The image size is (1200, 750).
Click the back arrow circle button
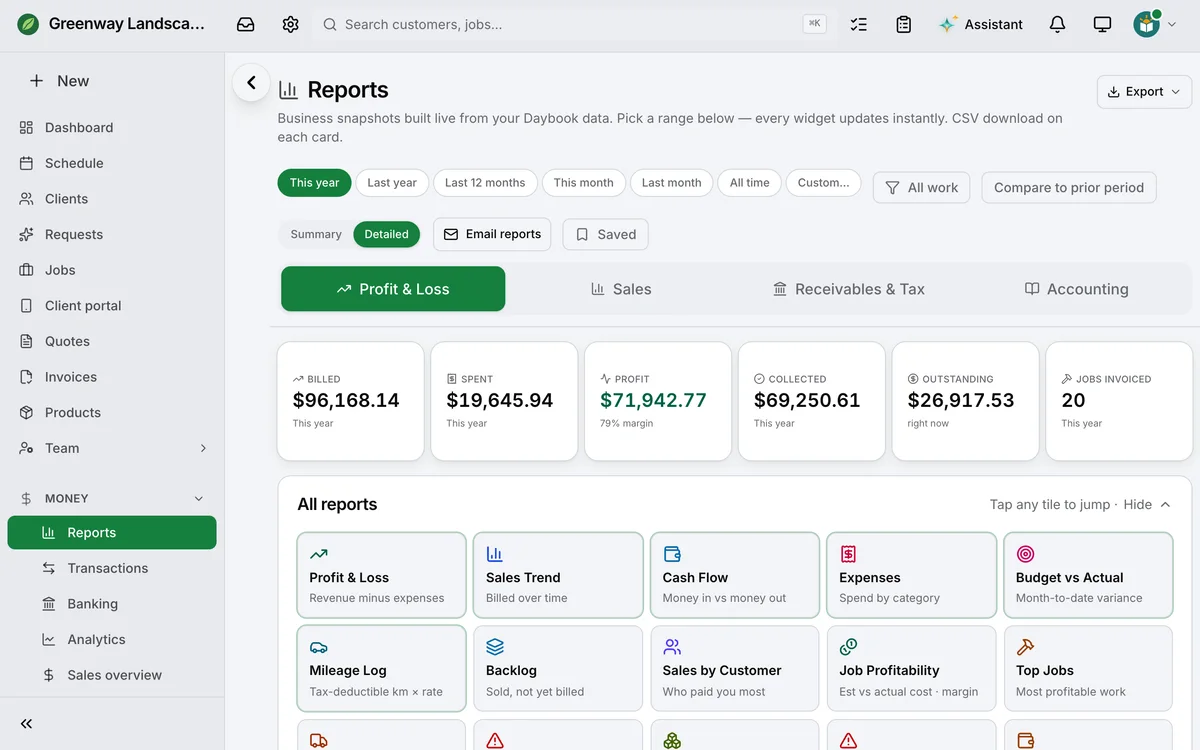coord(251,83)
